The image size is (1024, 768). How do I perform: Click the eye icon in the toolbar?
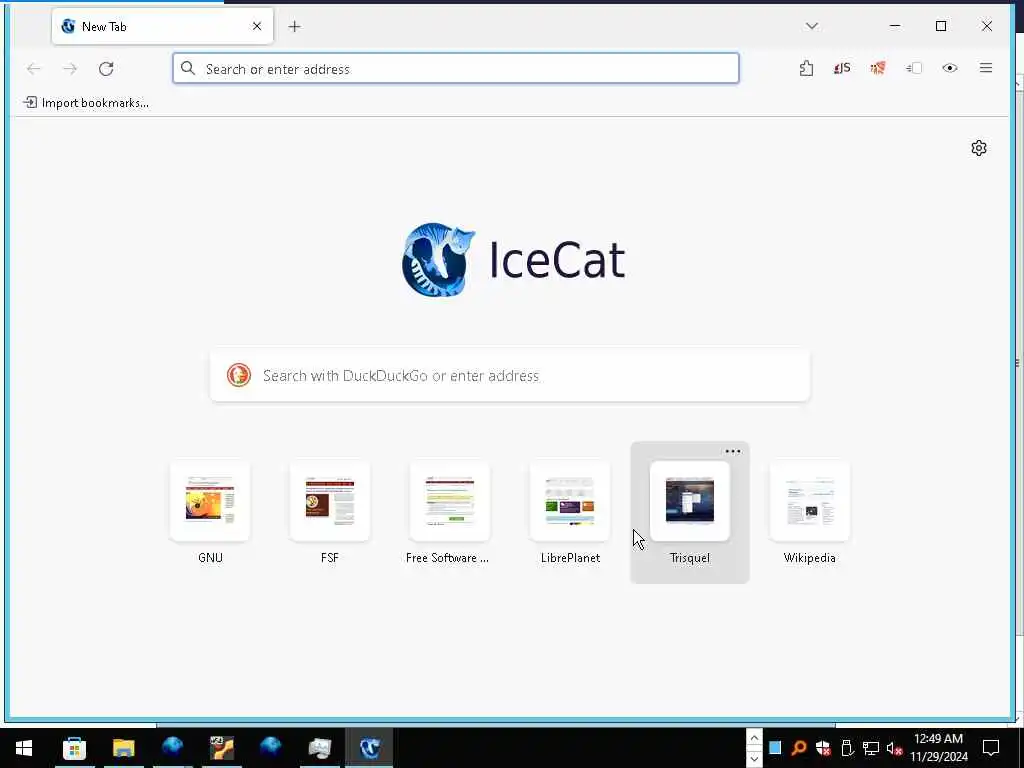[950, 68]
